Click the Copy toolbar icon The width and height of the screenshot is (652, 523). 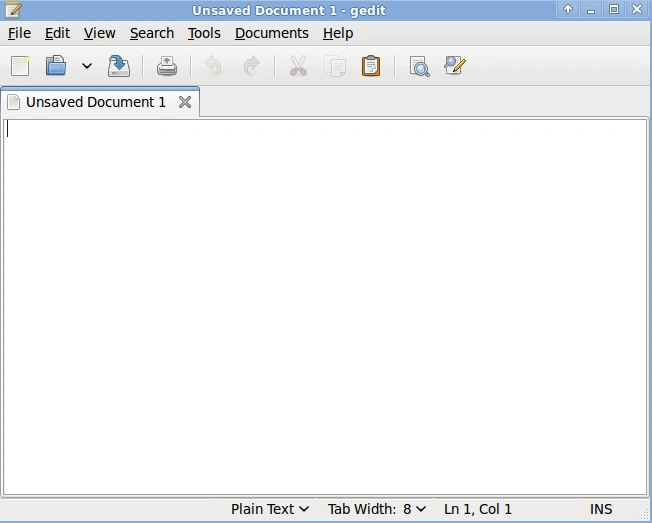pyautogui.click(x=335, y=66)
